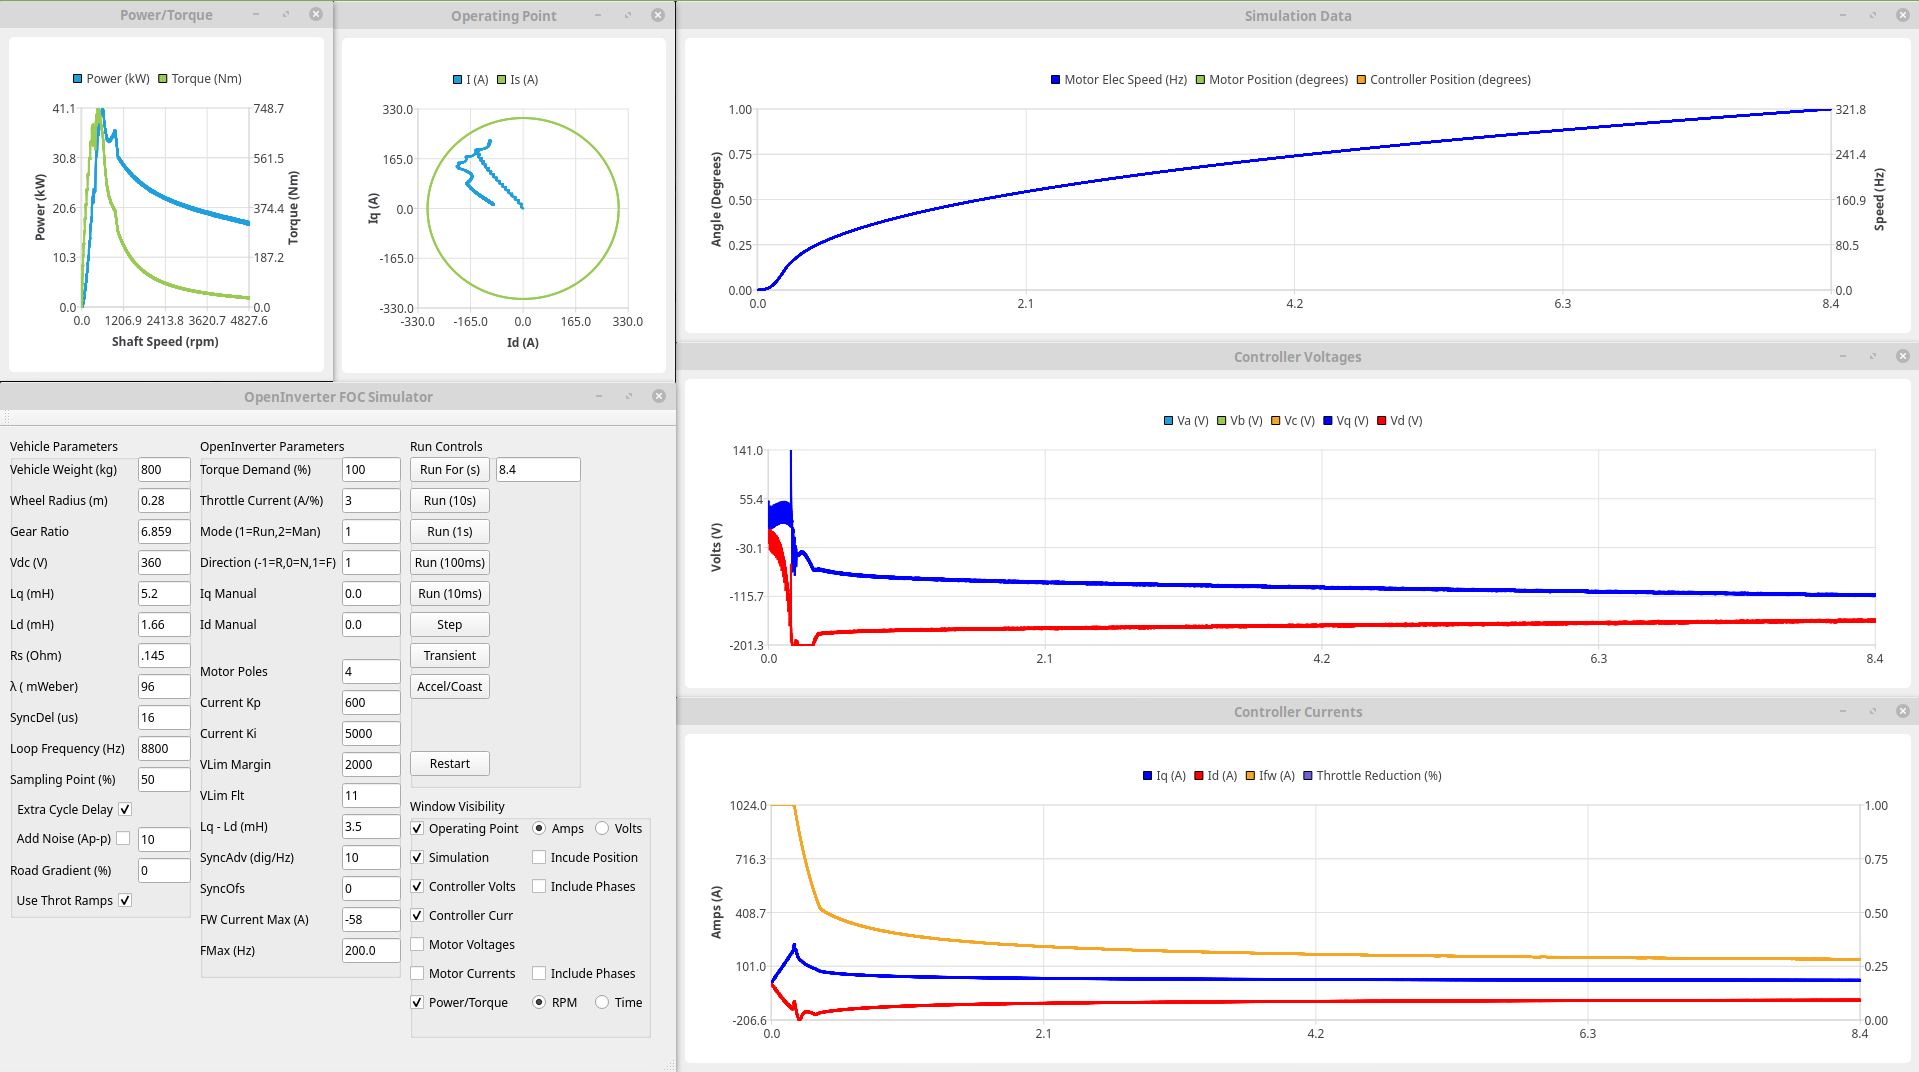Image resolution: width=1919 pixels, height=1072 pixels.
Task: Toggle the Extra Cycle Delay checkbox
Action: [125, 810]
